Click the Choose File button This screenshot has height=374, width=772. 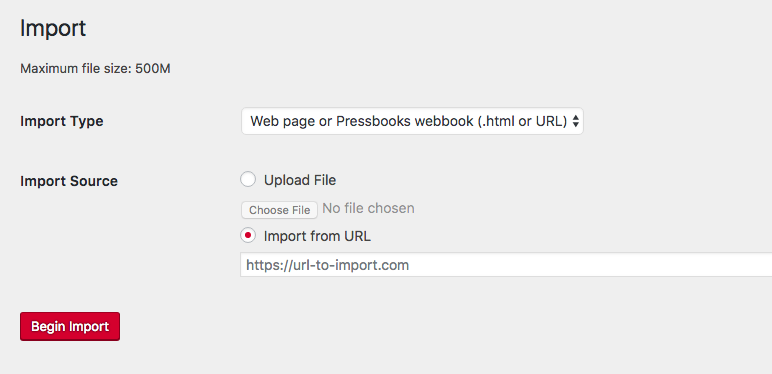coord(279,210)
